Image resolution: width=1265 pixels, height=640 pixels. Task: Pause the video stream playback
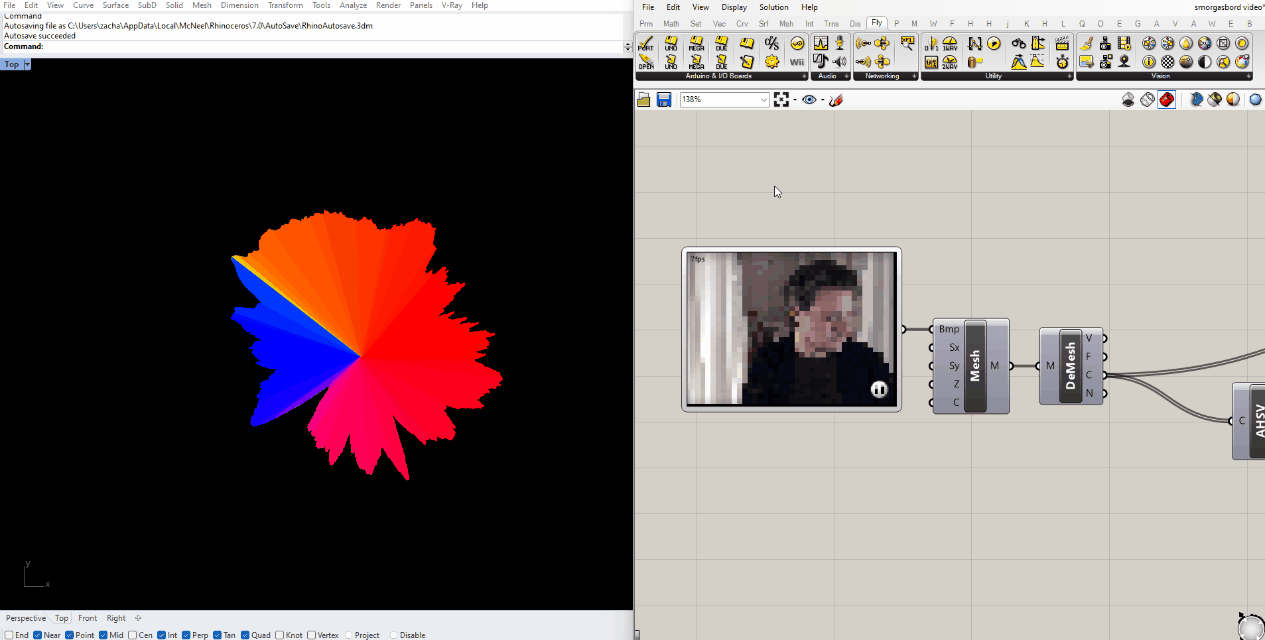[x=879, y=389]
